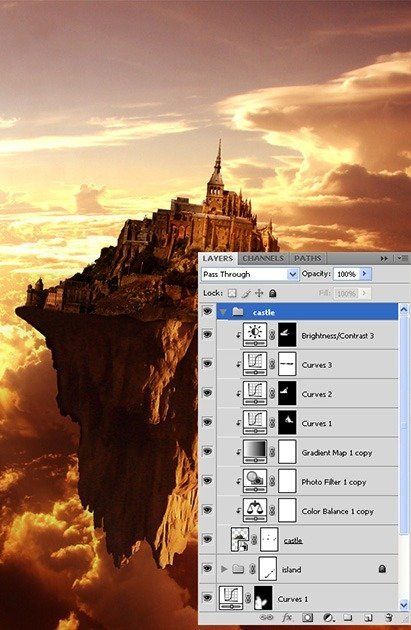The width and height of the screenshot is (411, 630).
Task: Select the Curves 2 adjustment icon
Action: pos(255,394)
